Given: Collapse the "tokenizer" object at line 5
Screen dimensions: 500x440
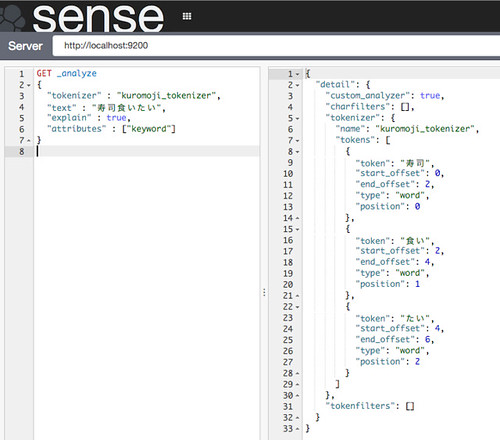Looking at the screenshot, I should (298, 118).
